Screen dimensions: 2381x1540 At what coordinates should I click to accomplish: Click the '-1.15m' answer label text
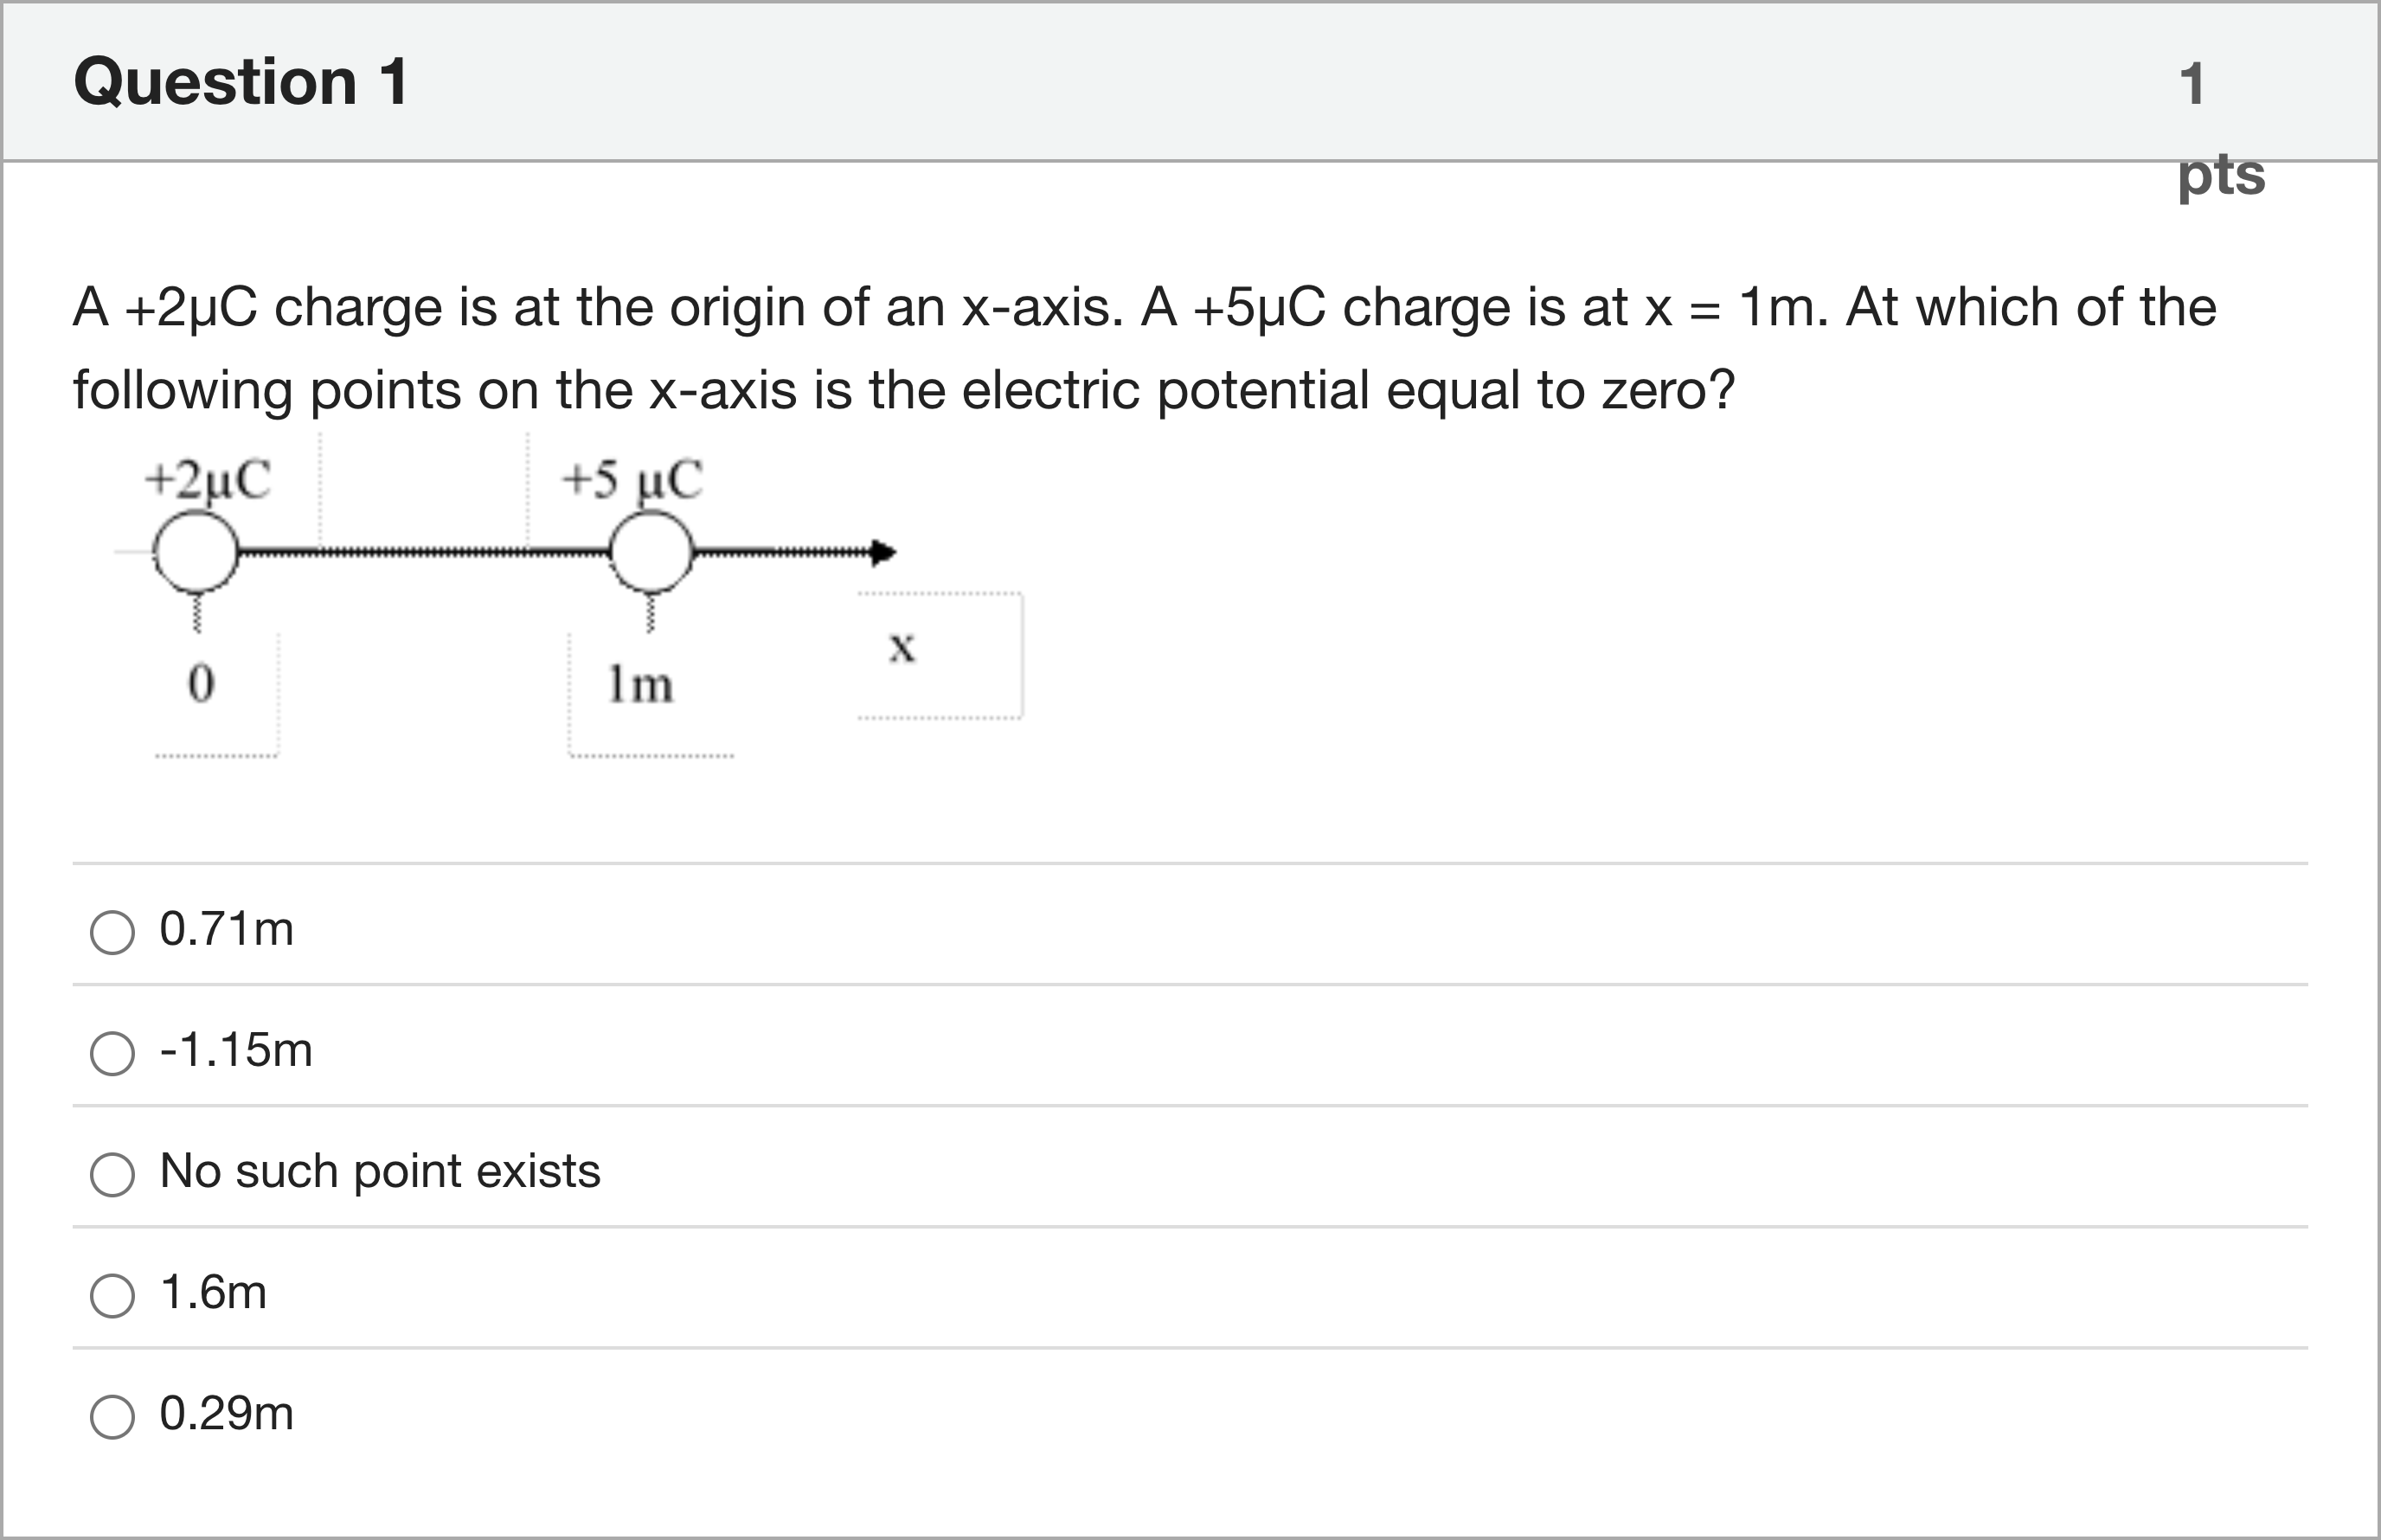236,1050
